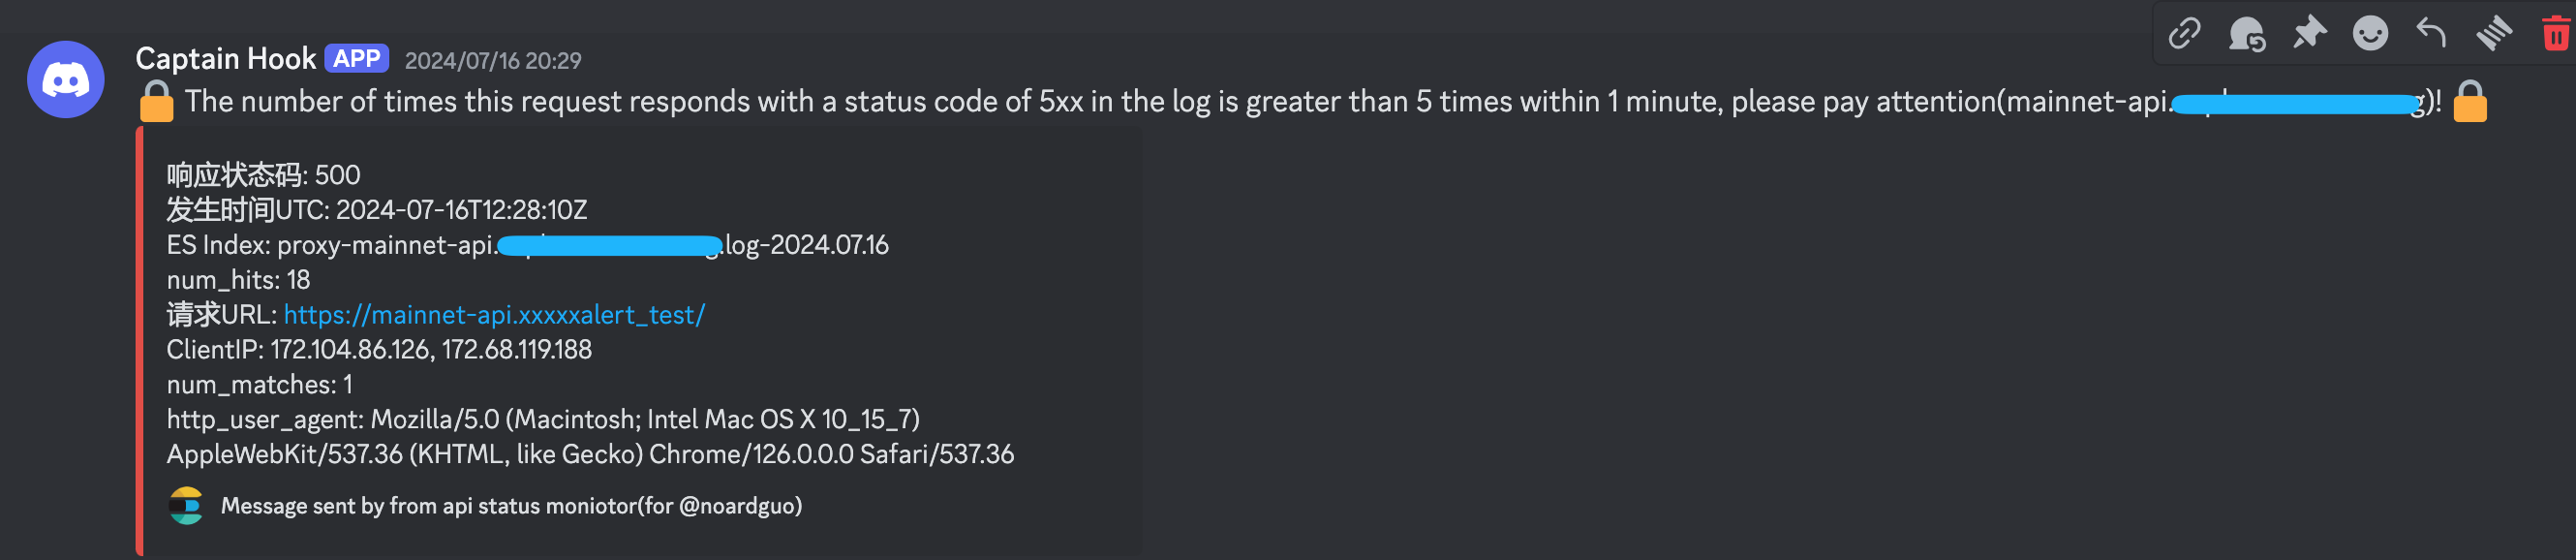Create a thread with the spool icon

point(2494,34)
